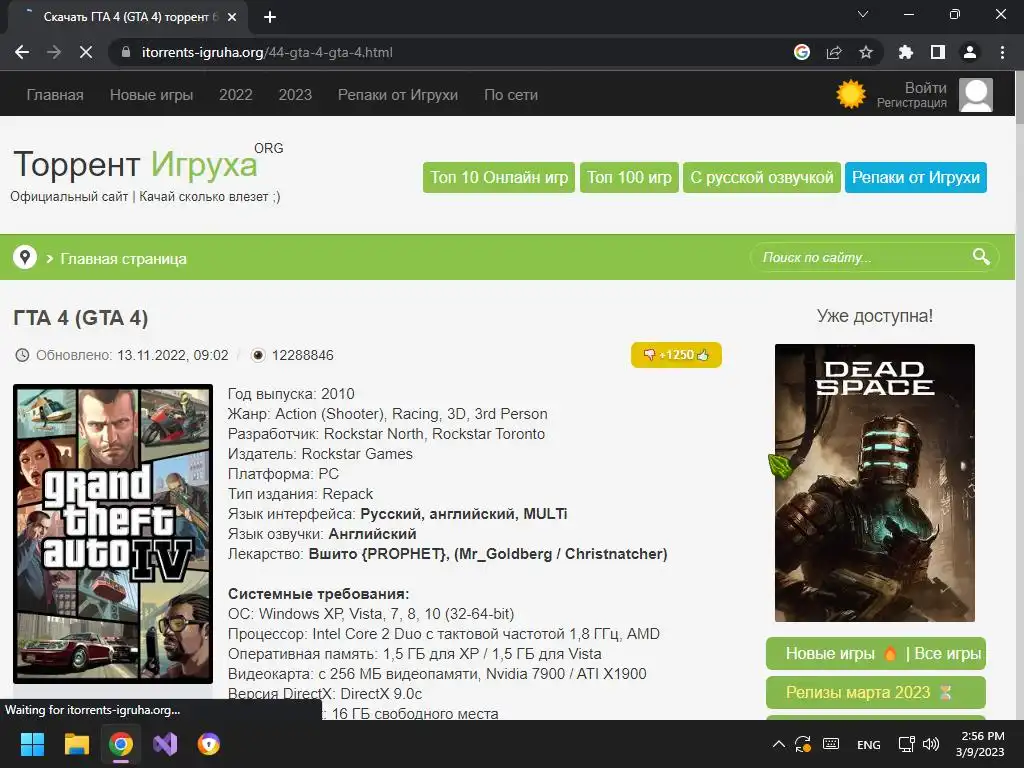Click update date 13.11.2022, 09:02

tap(172, 355)
